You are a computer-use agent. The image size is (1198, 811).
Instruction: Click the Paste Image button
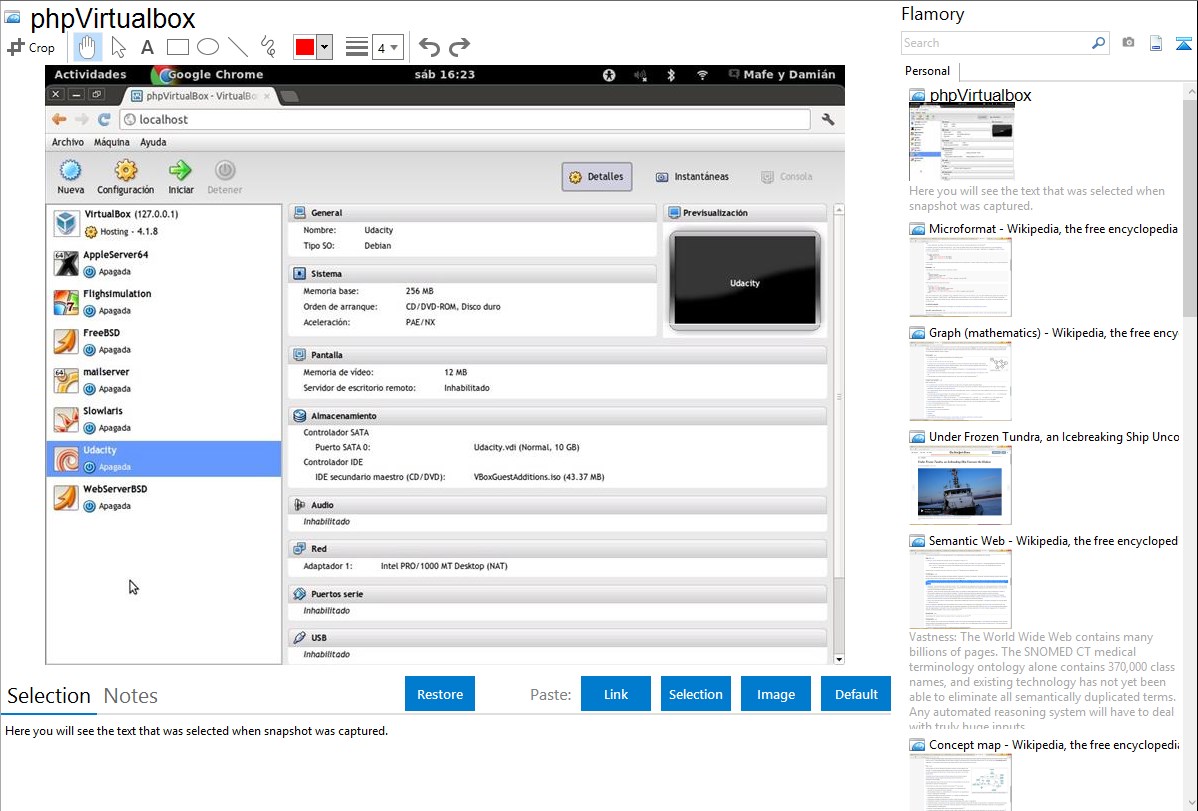coord(776,694)
